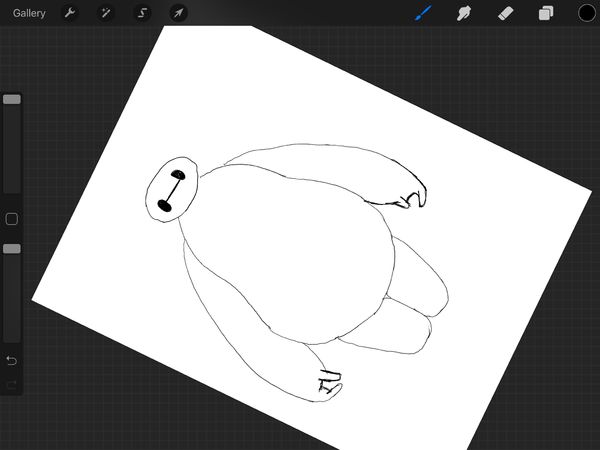The width and height of the screenshot is (600, 450).
Task: Tap the lower eye of the character
Action: (165, 206)
